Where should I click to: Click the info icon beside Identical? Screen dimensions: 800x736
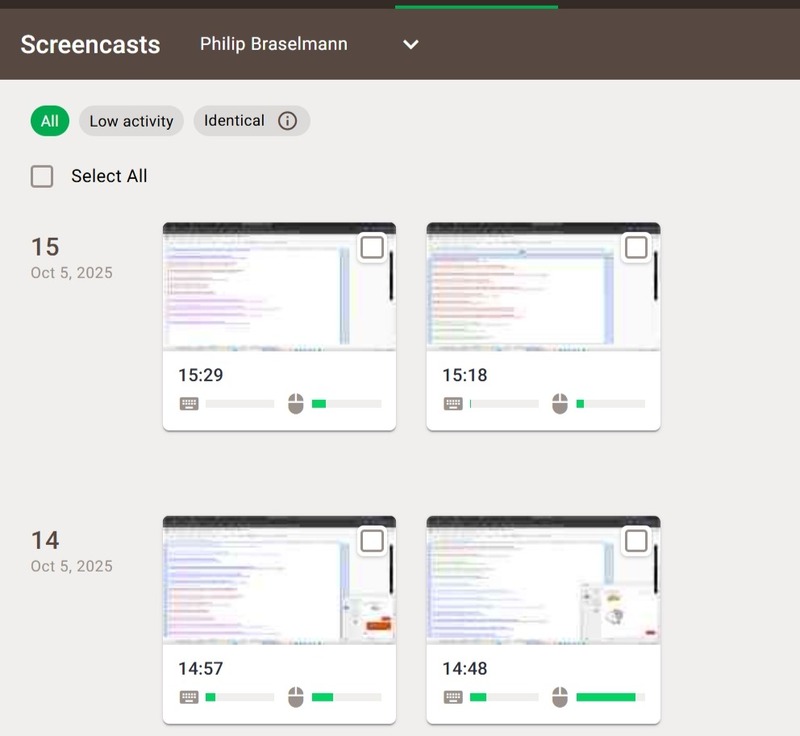point(287,121)
